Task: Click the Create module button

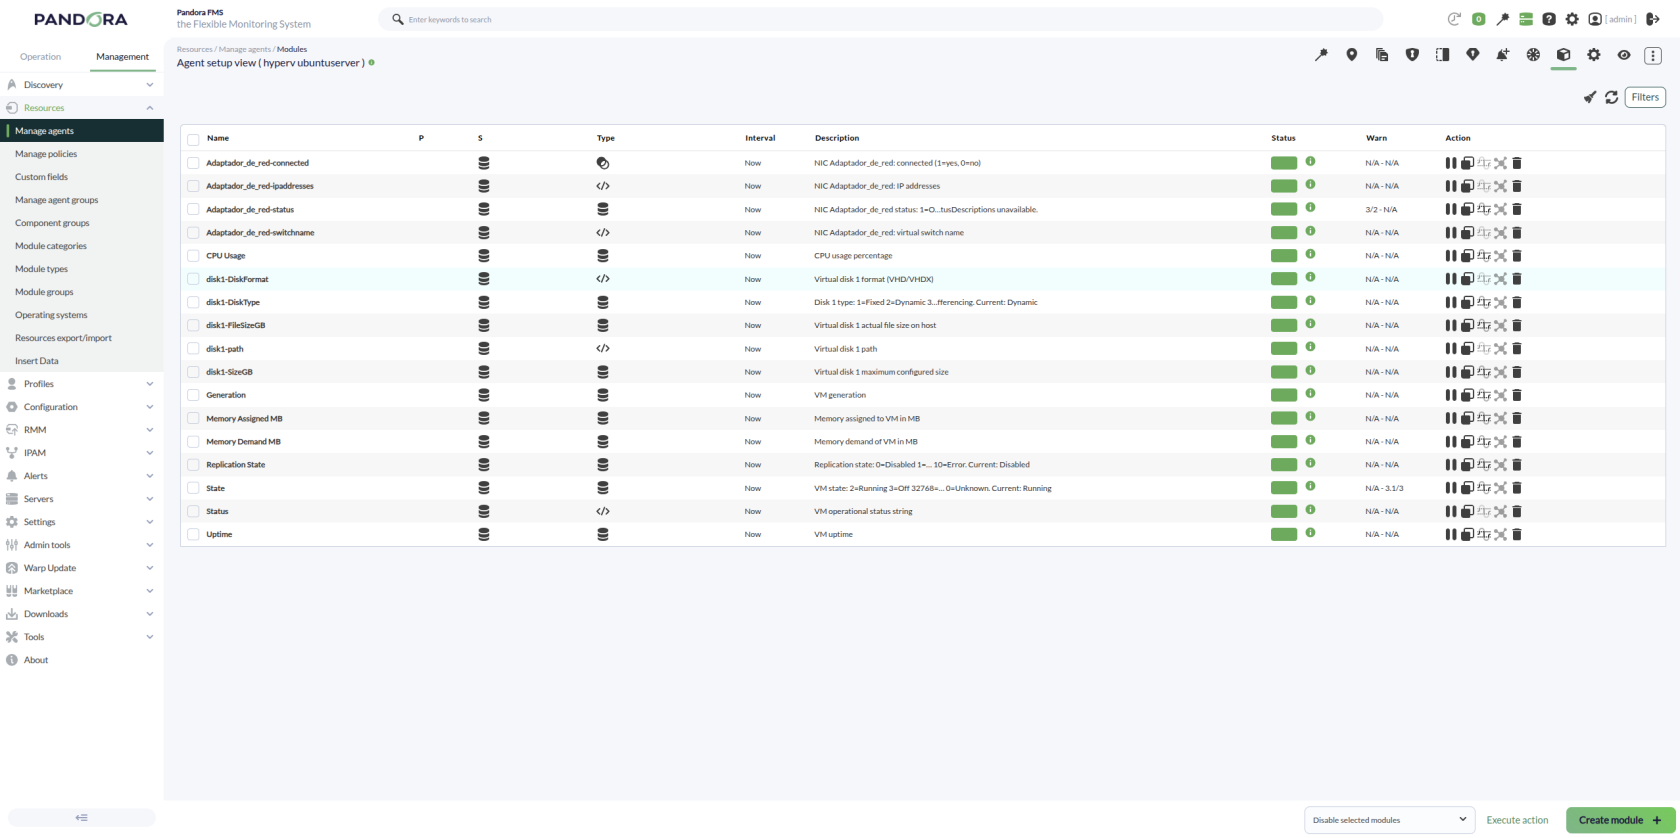Action: (x=1620, y=820)
